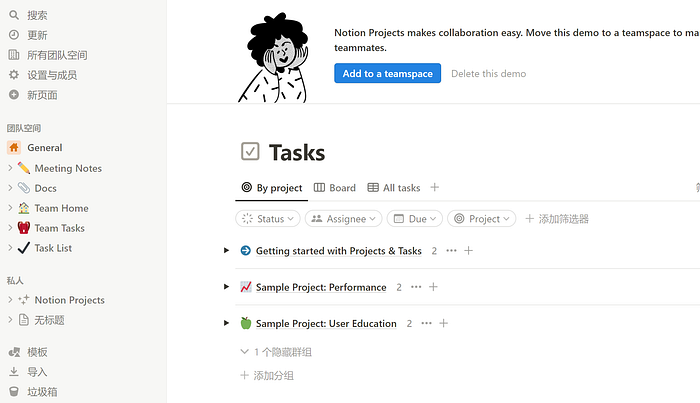
Task: Click the Task List checkmark icon
Action: [x=24, y=248]
